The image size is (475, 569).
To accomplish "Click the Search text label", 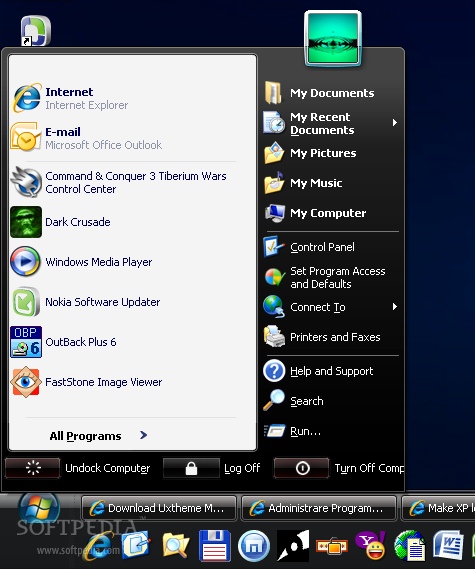I will (307, 401).
